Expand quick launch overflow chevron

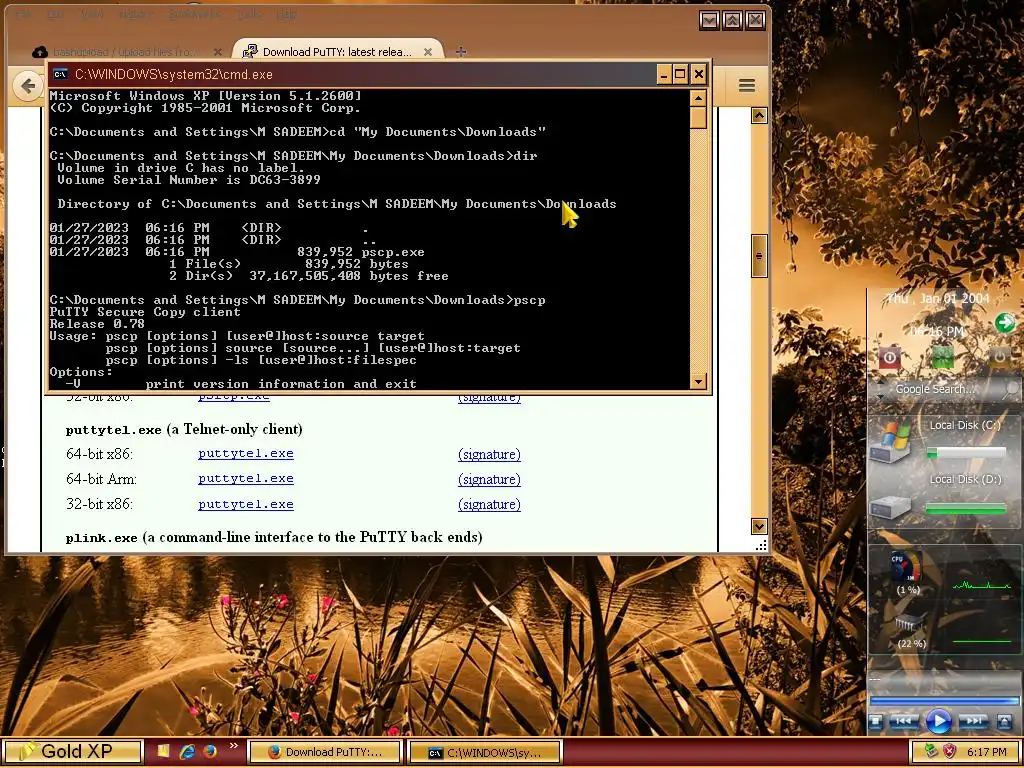[233, 746]
